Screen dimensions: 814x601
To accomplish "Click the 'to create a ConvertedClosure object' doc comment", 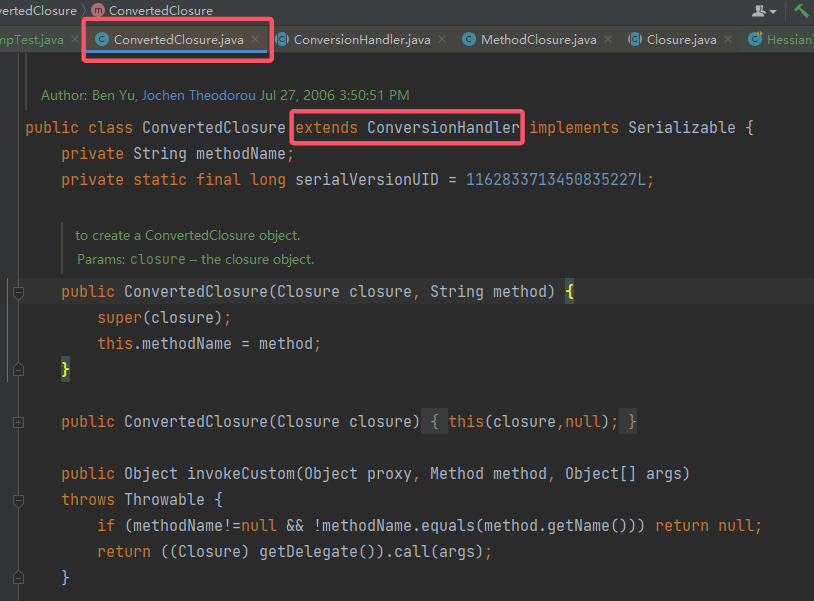I will tap(187, 235).
